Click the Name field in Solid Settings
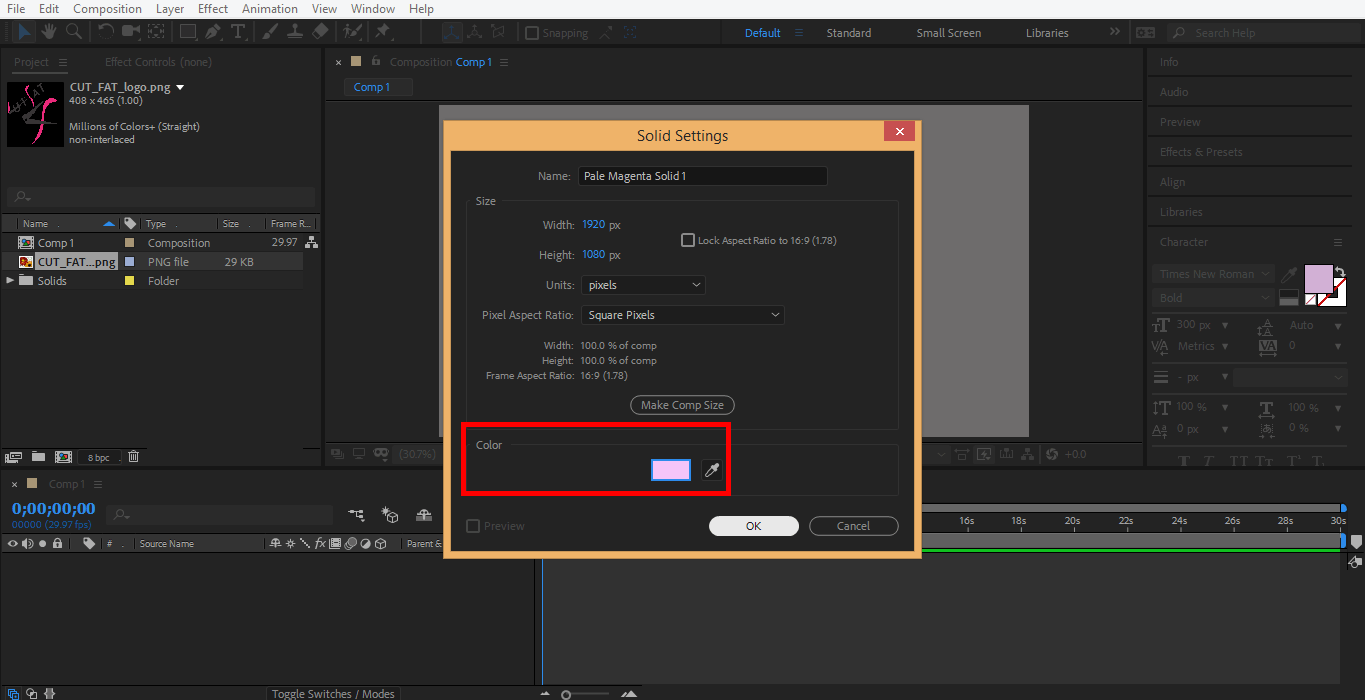This screenshot has height=700, width=1365. 703,176
